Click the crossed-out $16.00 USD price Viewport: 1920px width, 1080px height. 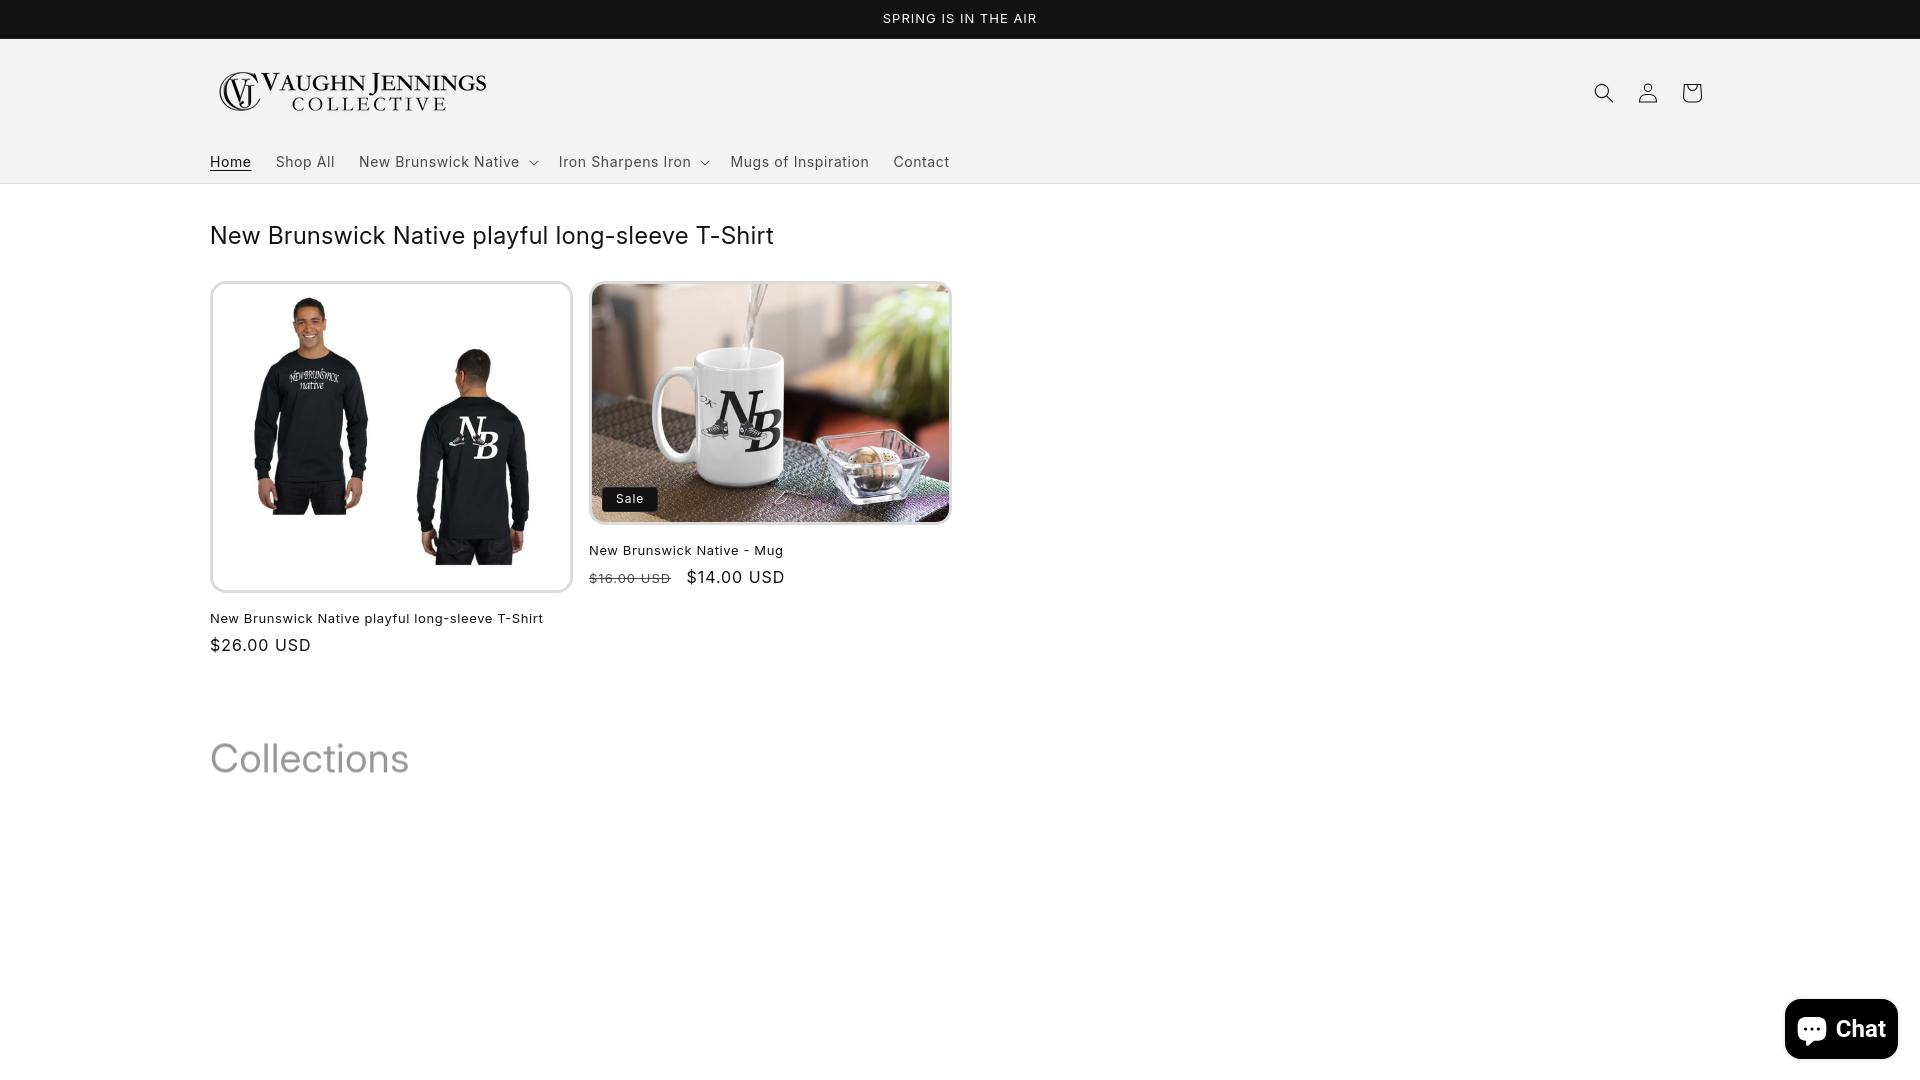tap(630, 579)
